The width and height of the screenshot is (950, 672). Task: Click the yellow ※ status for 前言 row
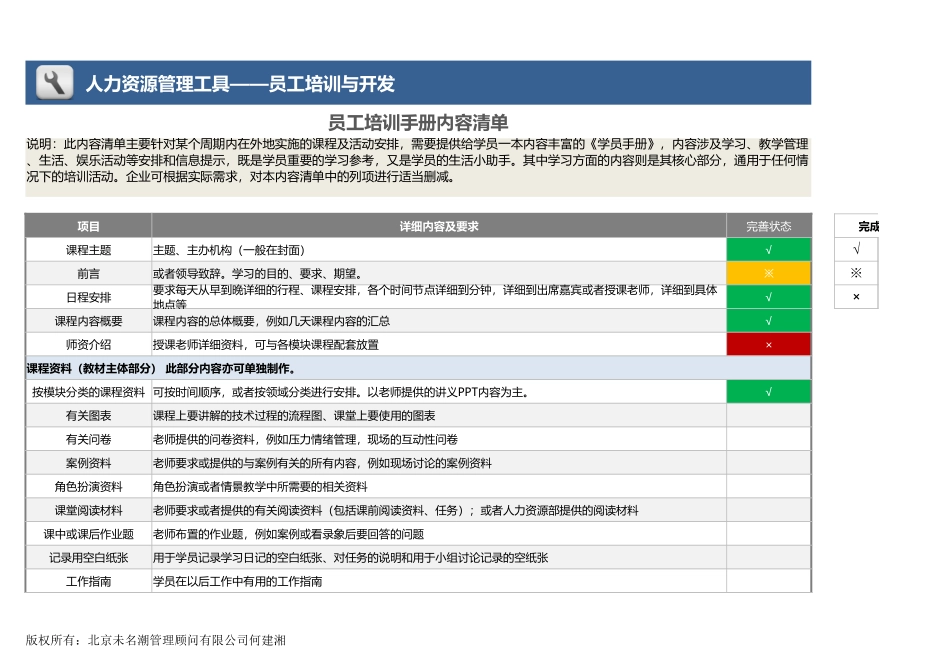(768, 272)
